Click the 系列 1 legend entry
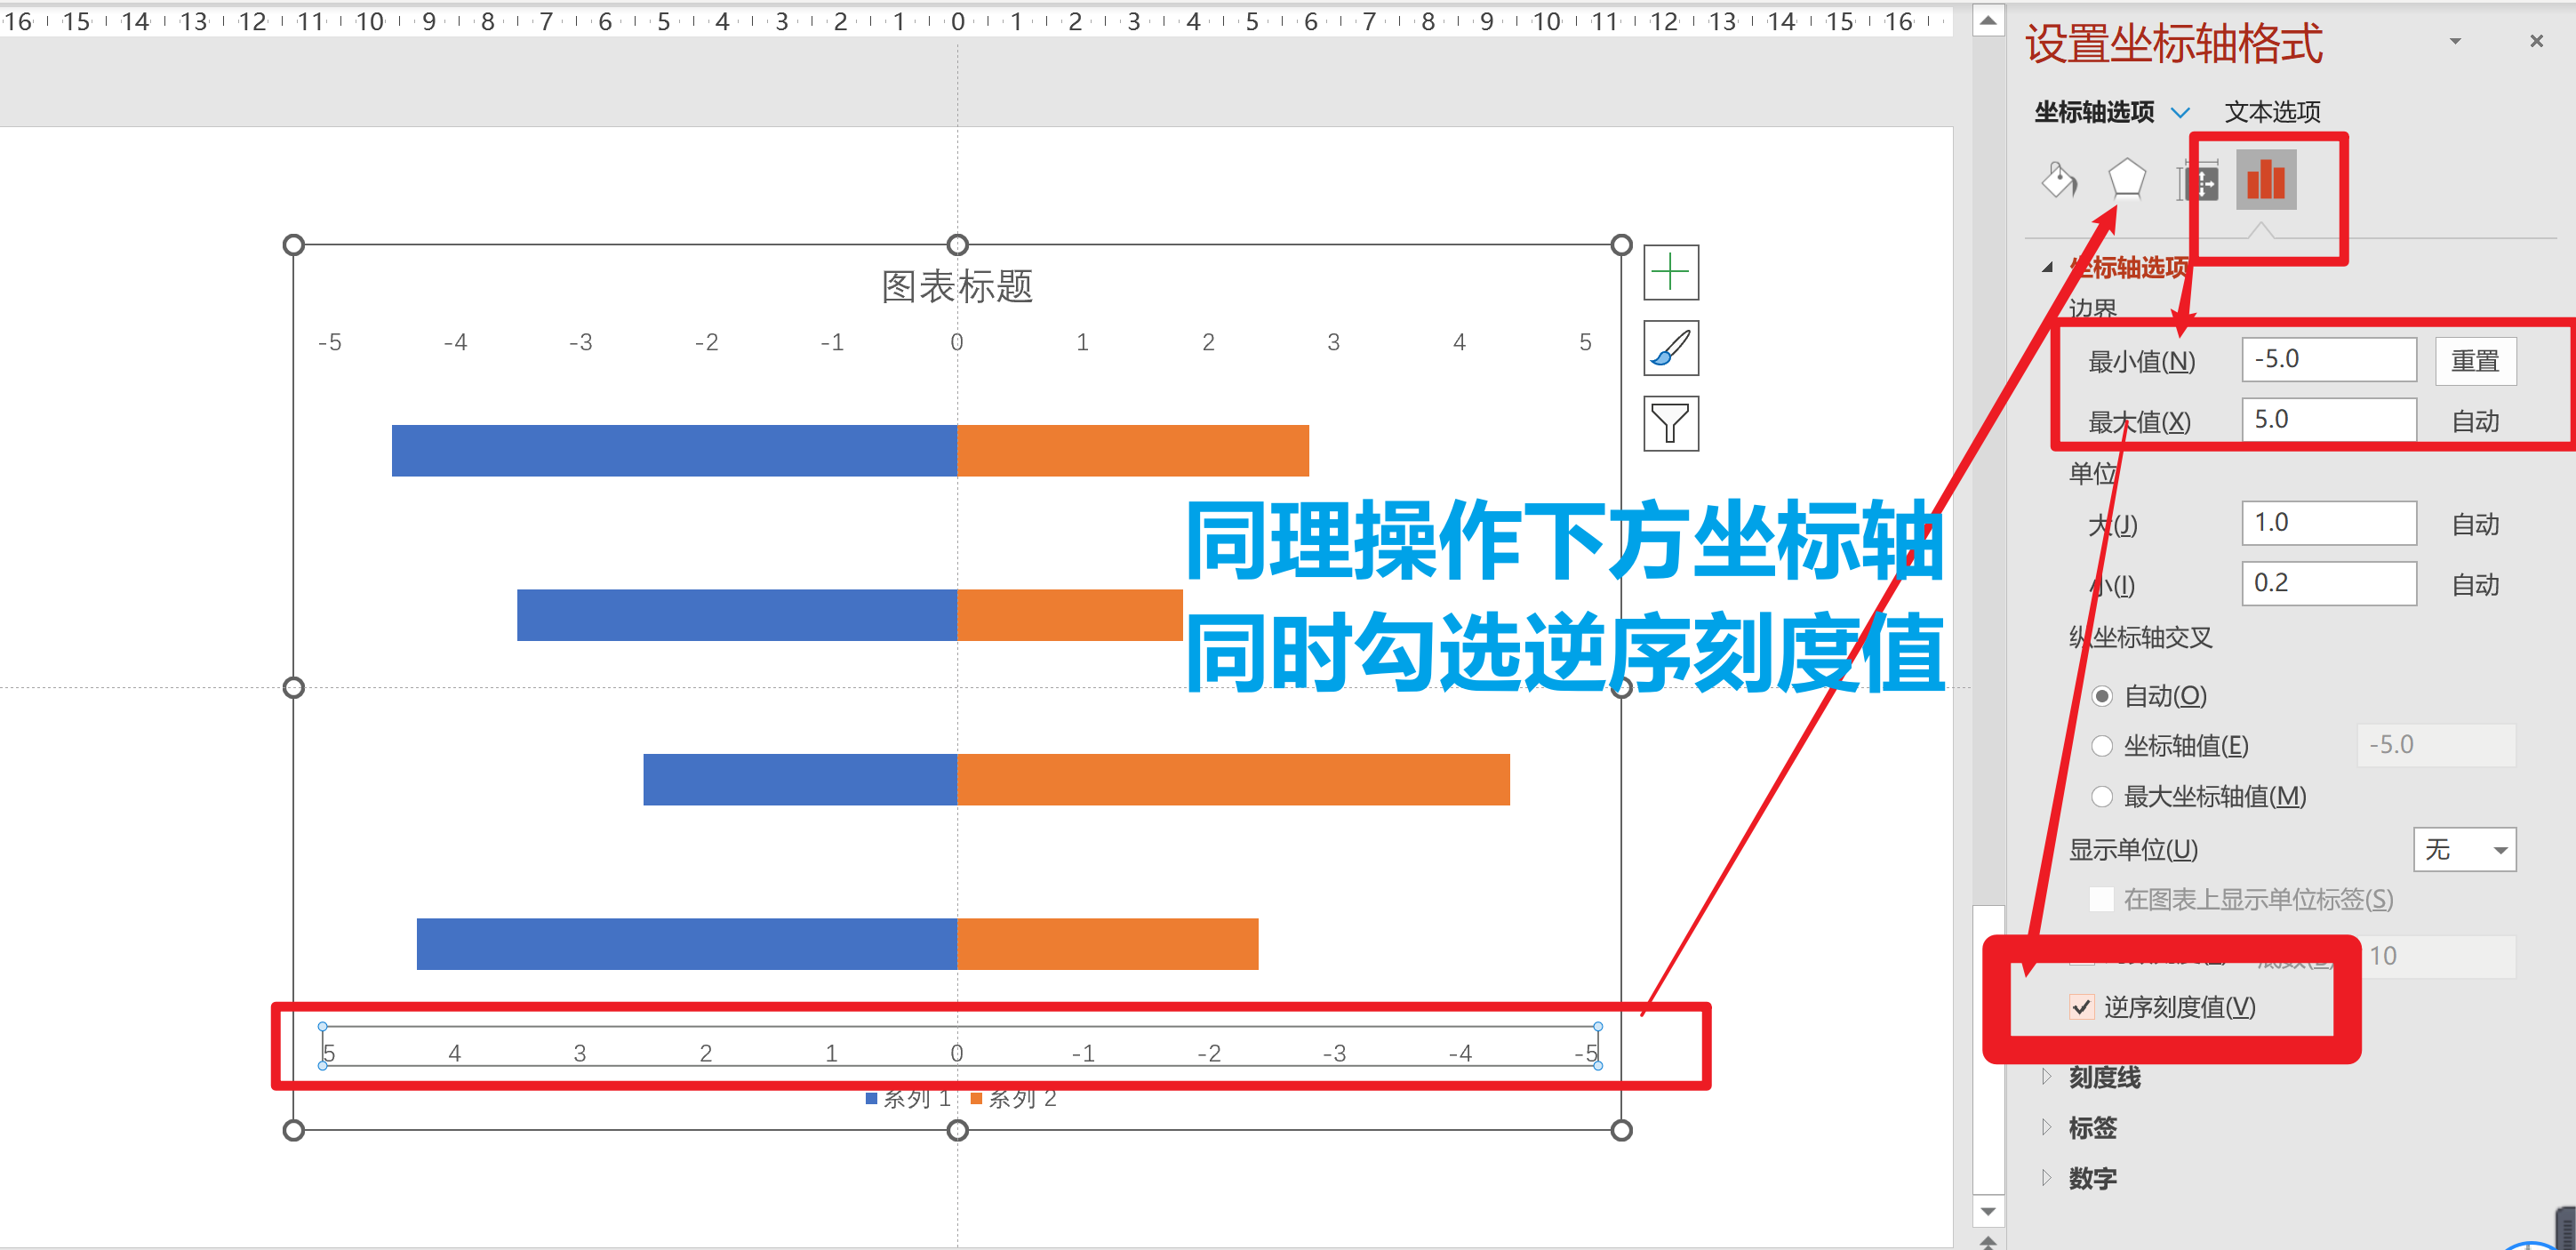The width and height of the screenshot is (2576, 1250). [x=908, y=1099]
